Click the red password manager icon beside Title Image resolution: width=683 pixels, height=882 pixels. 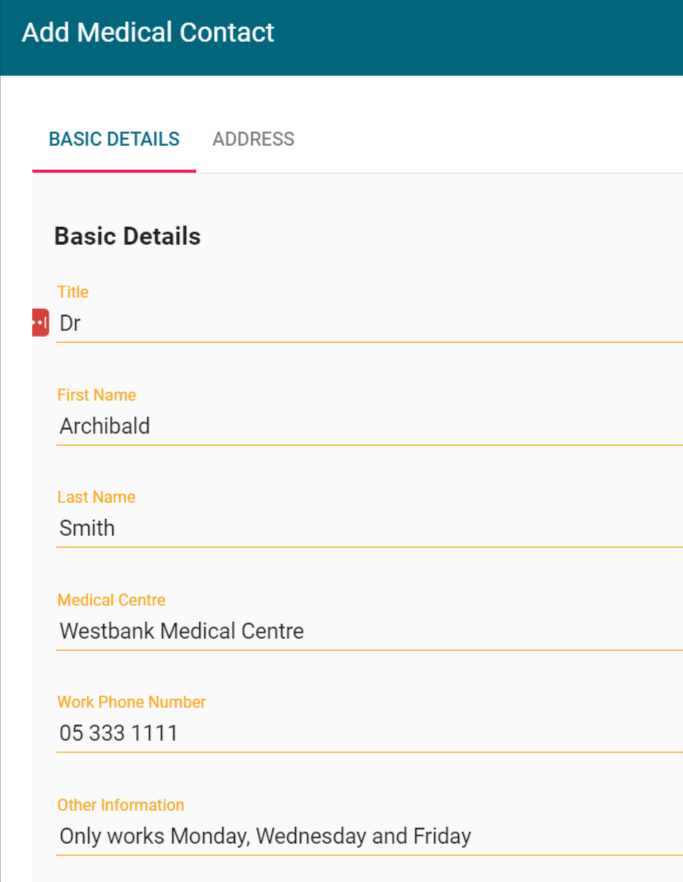point(40,323)
